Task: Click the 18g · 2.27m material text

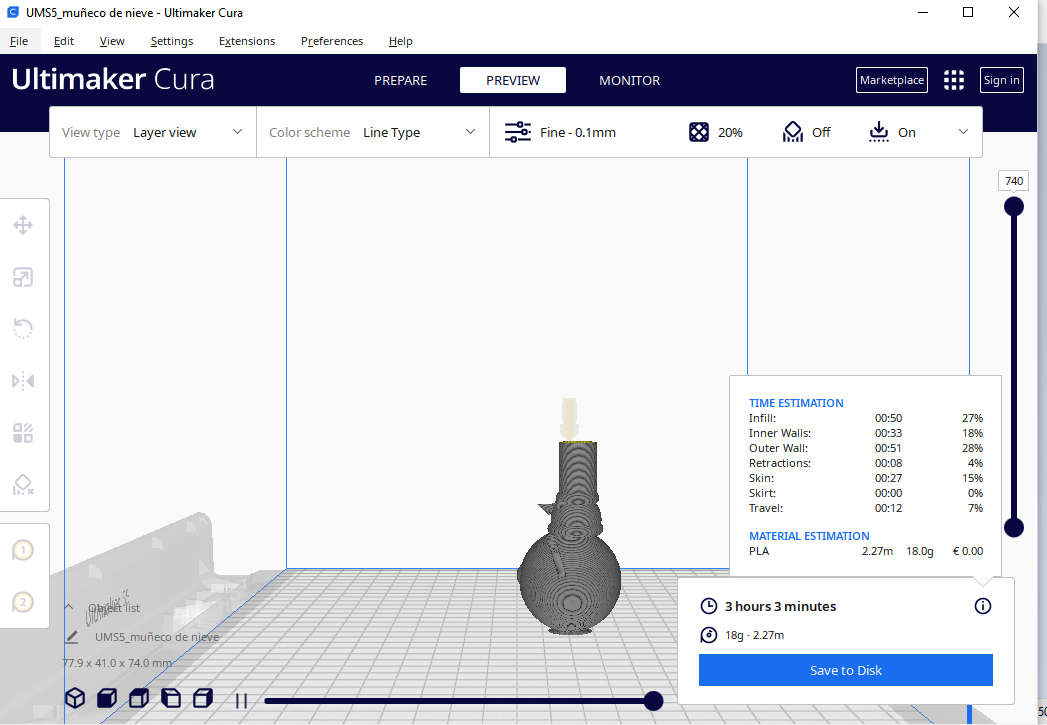Action: (755, 635)
